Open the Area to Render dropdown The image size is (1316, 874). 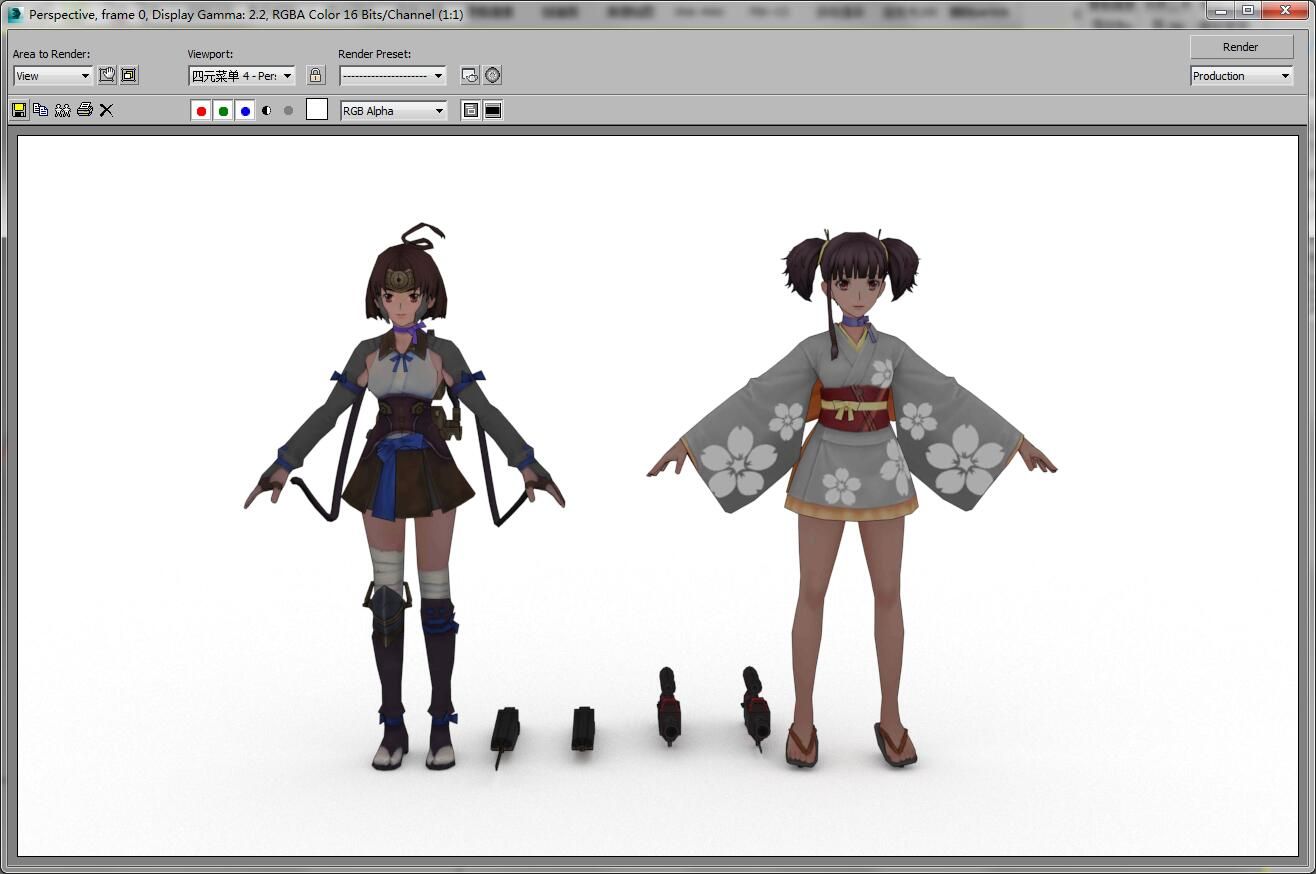point(53,76)
